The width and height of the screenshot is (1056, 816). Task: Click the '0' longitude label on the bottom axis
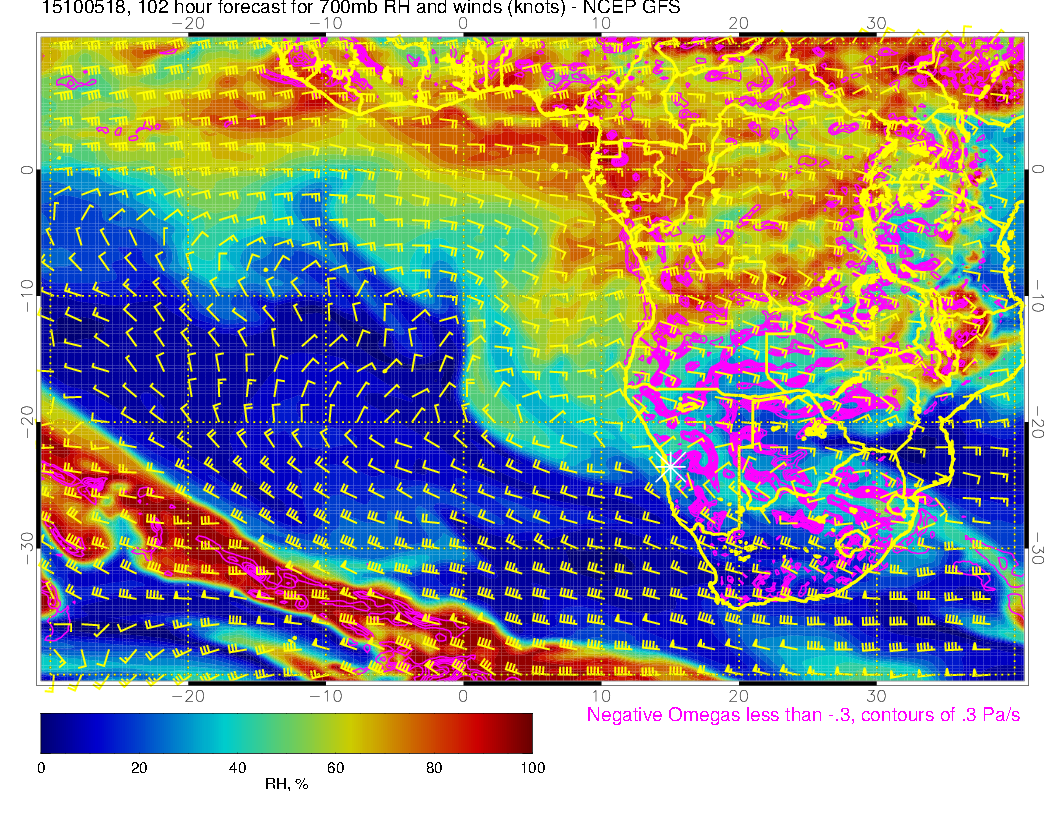(x=463, y=696)
